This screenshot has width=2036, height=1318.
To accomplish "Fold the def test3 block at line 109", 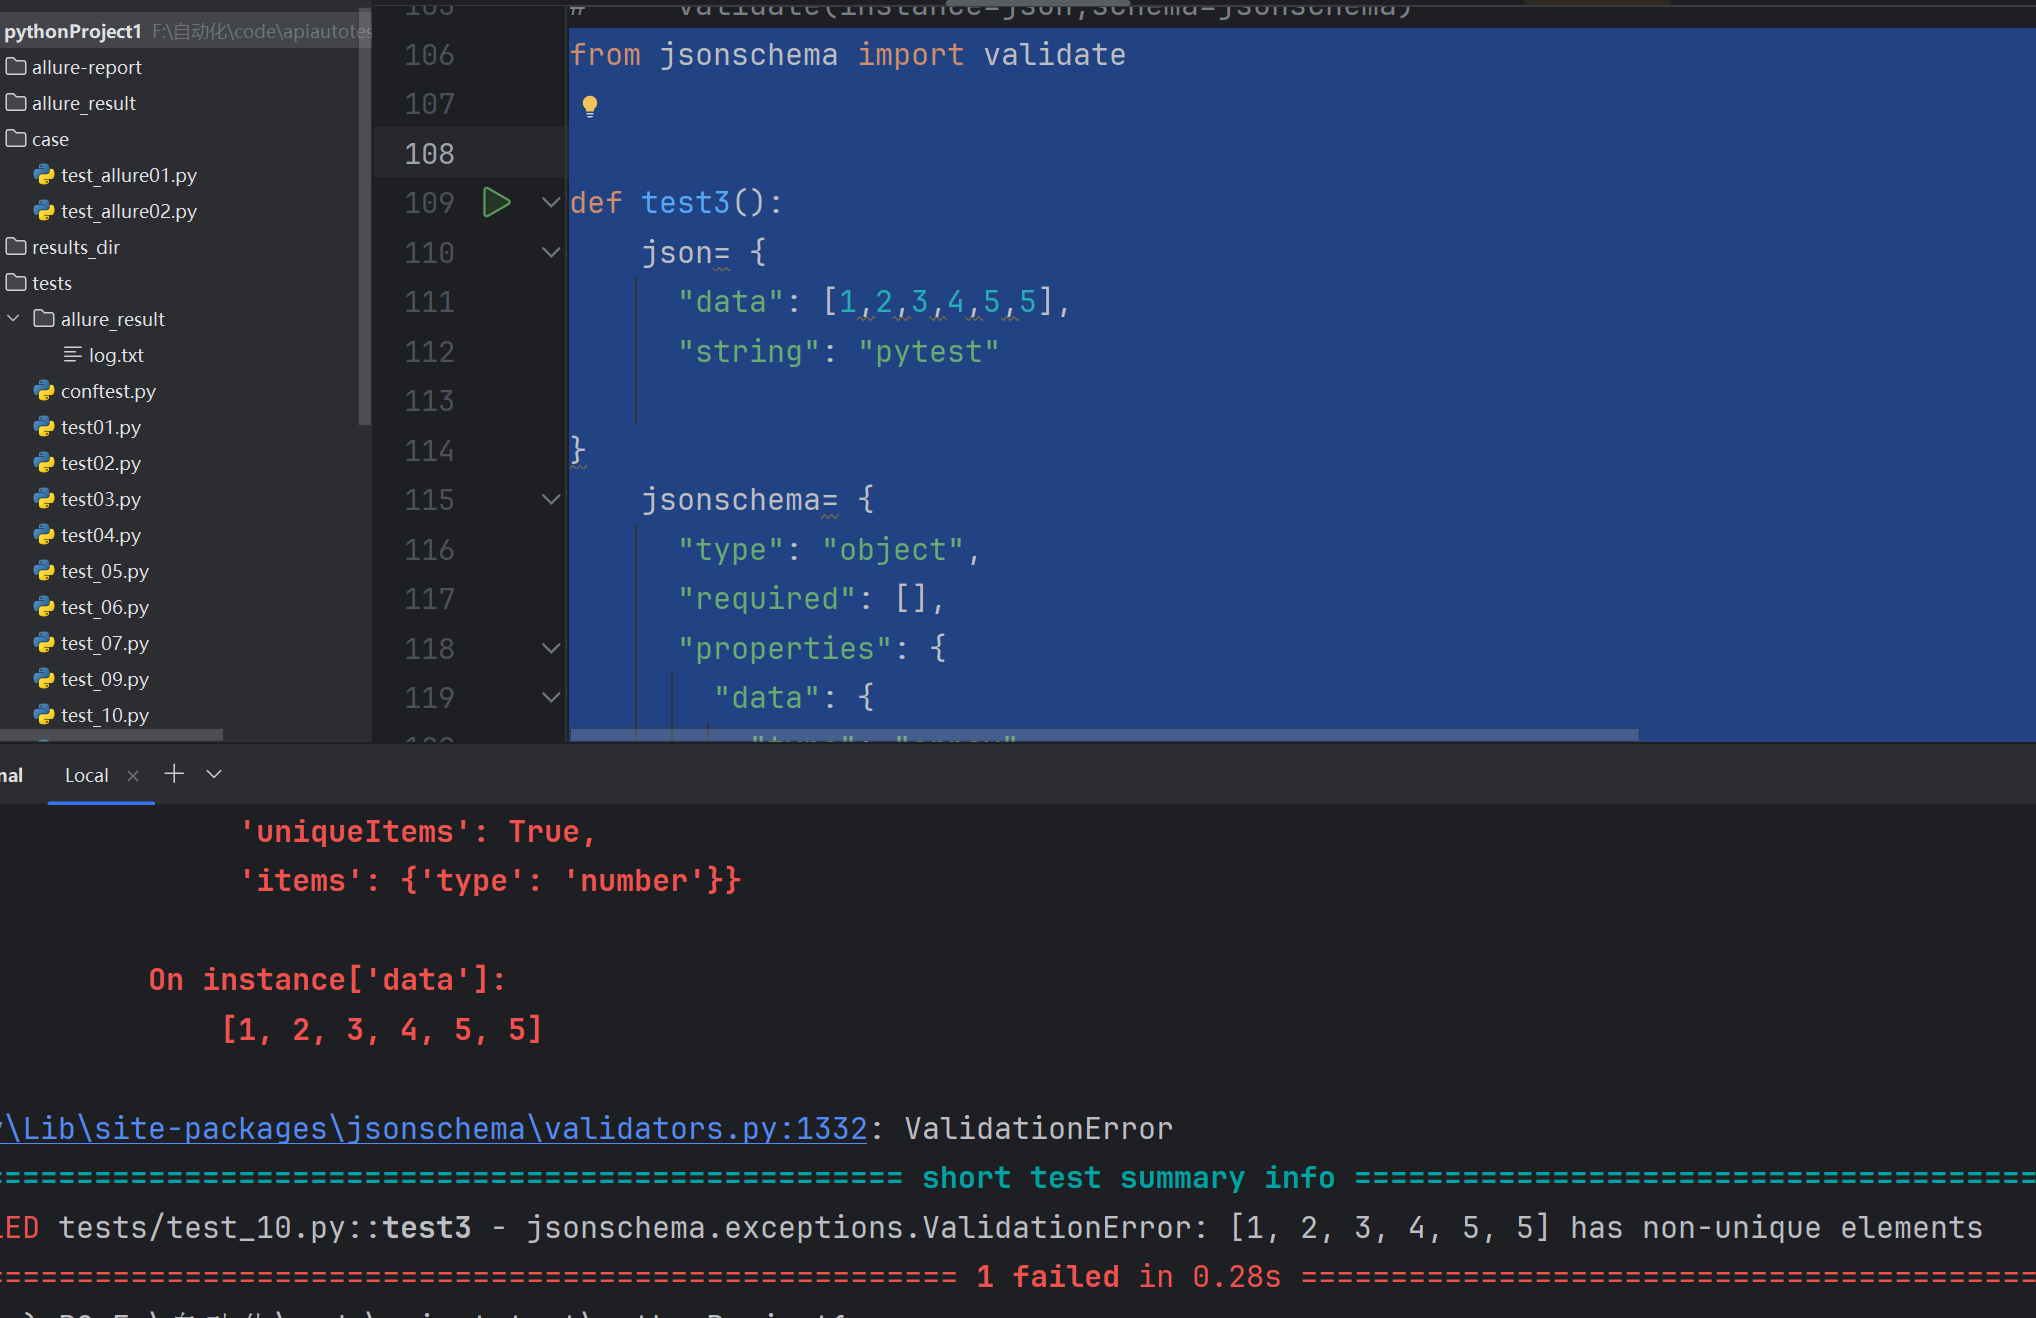I will pos(551,203).
